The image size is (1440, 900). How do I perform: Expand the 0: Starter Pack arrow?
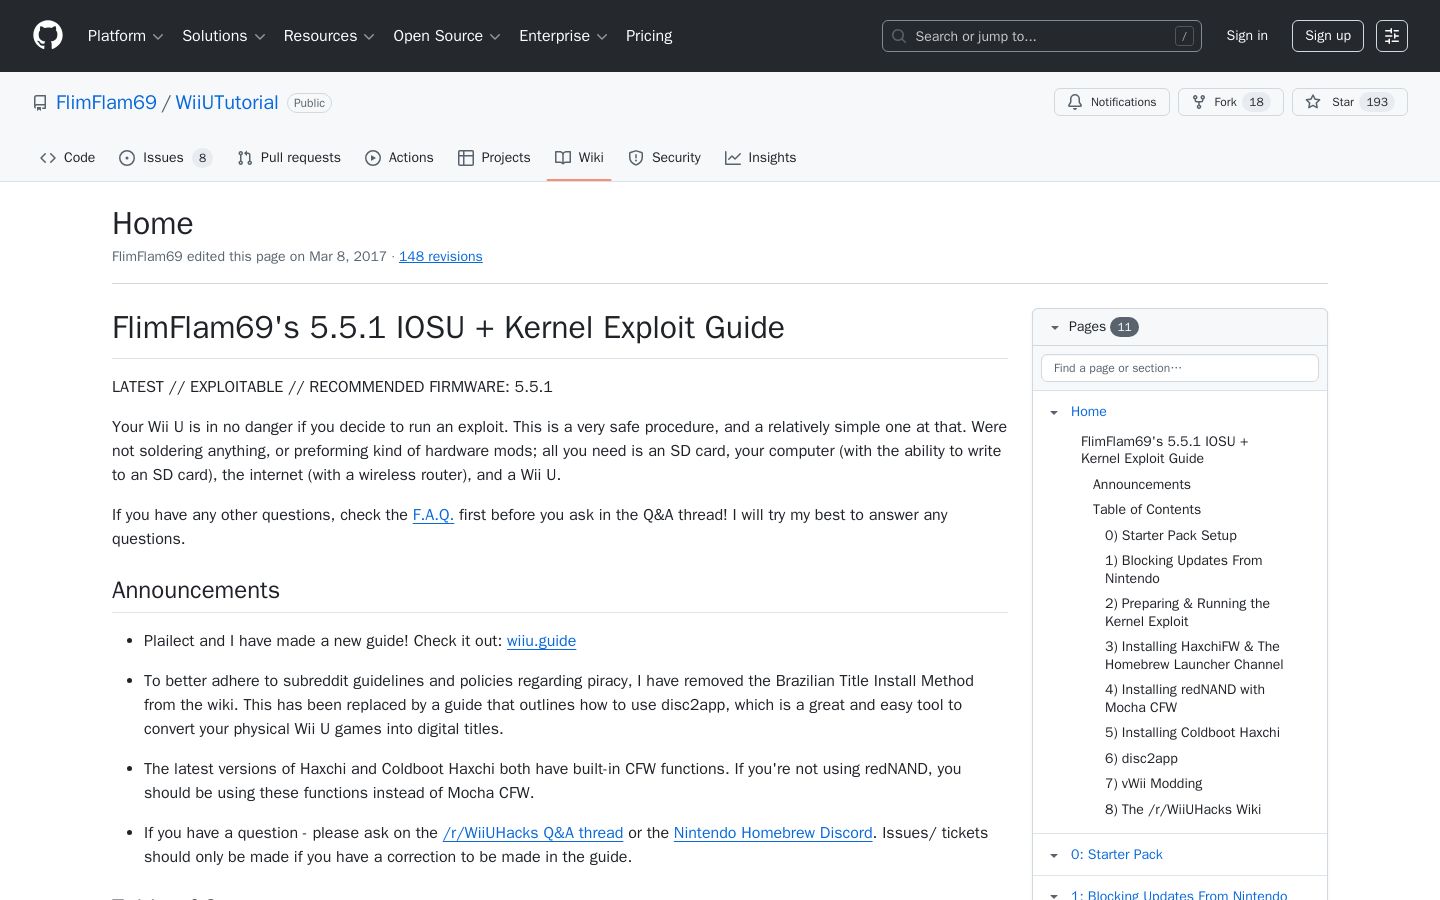(x=1054, y=855)
